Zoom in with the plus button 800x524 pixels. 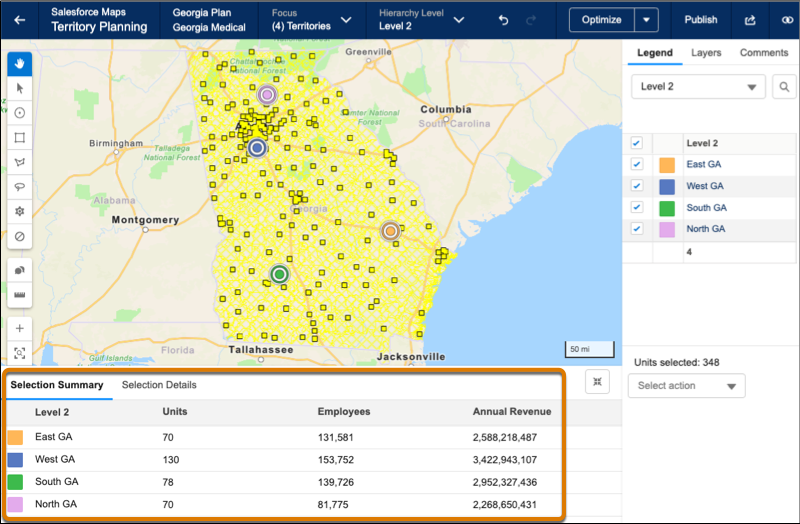tap(19, 329)
